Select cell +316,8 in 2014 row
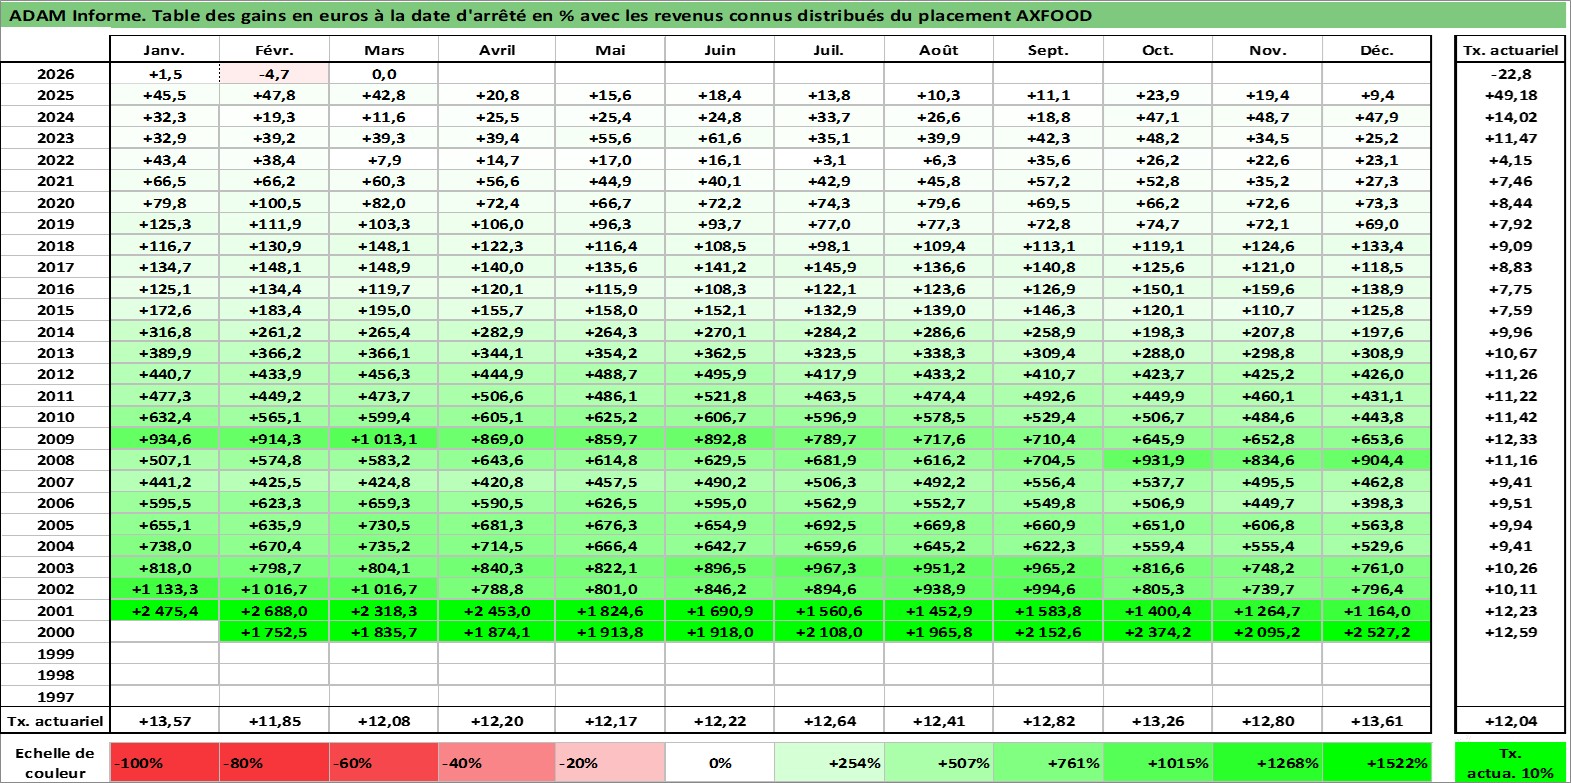The width and height of the screenshot is (1571, 783). [164, 332]
